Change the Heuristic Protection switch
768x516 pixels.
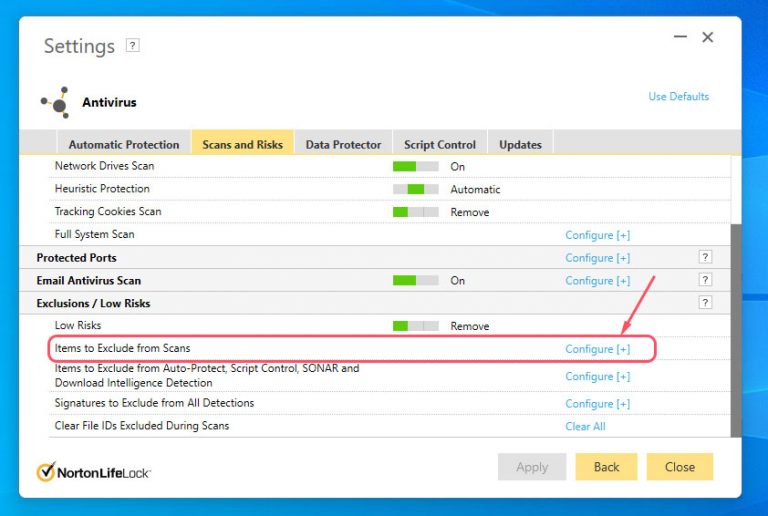(415, 189)
